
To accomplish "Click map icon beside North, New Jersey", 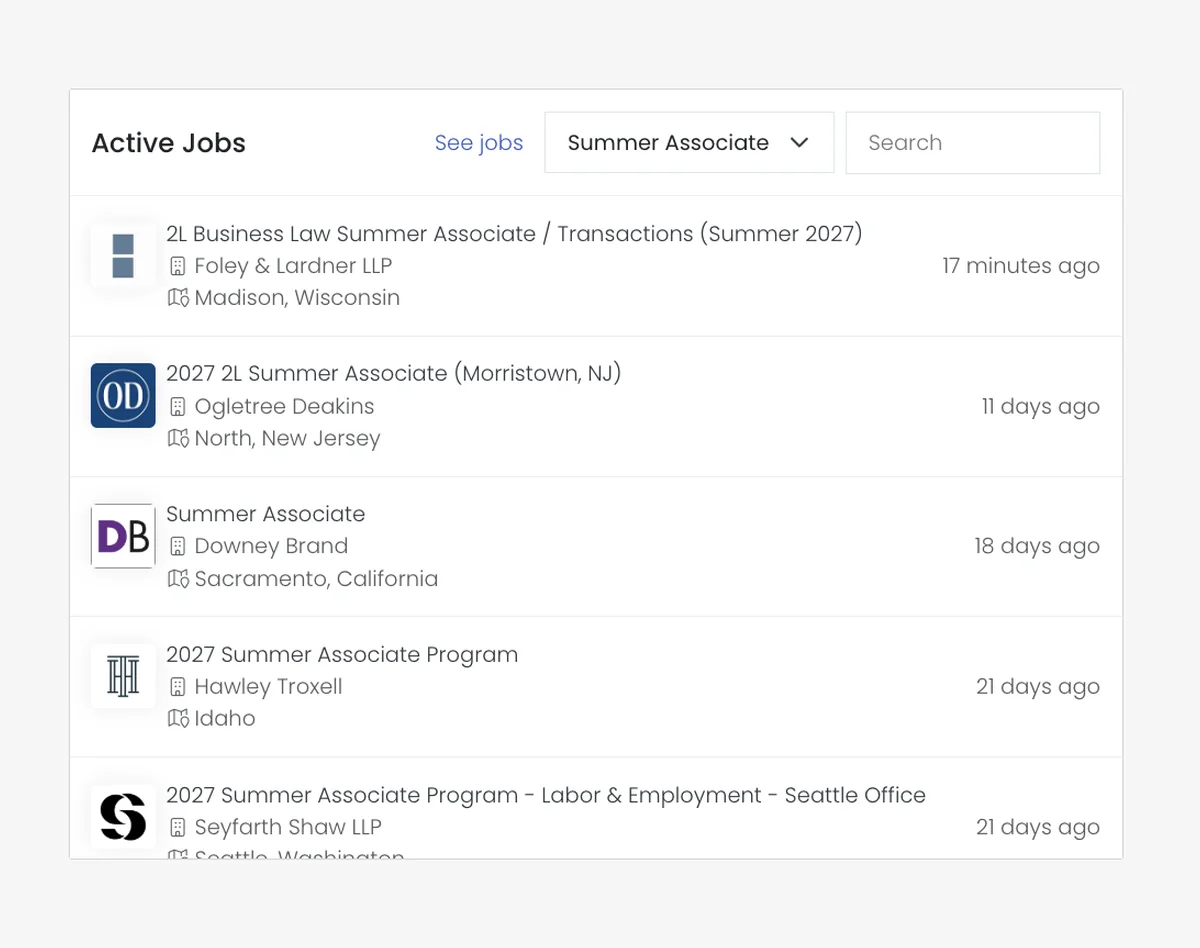I will [x=178, y=438].
